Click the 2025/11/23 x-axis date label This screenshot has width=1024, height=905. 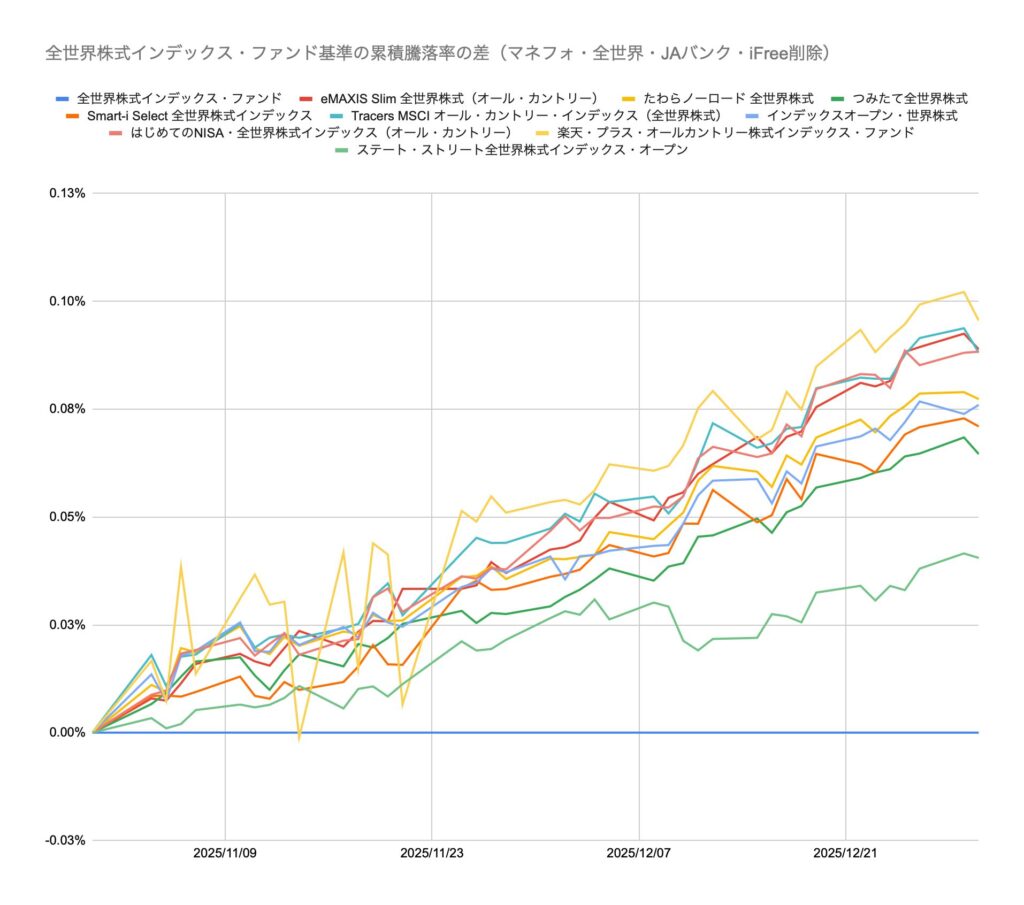(x=432, y=854)
